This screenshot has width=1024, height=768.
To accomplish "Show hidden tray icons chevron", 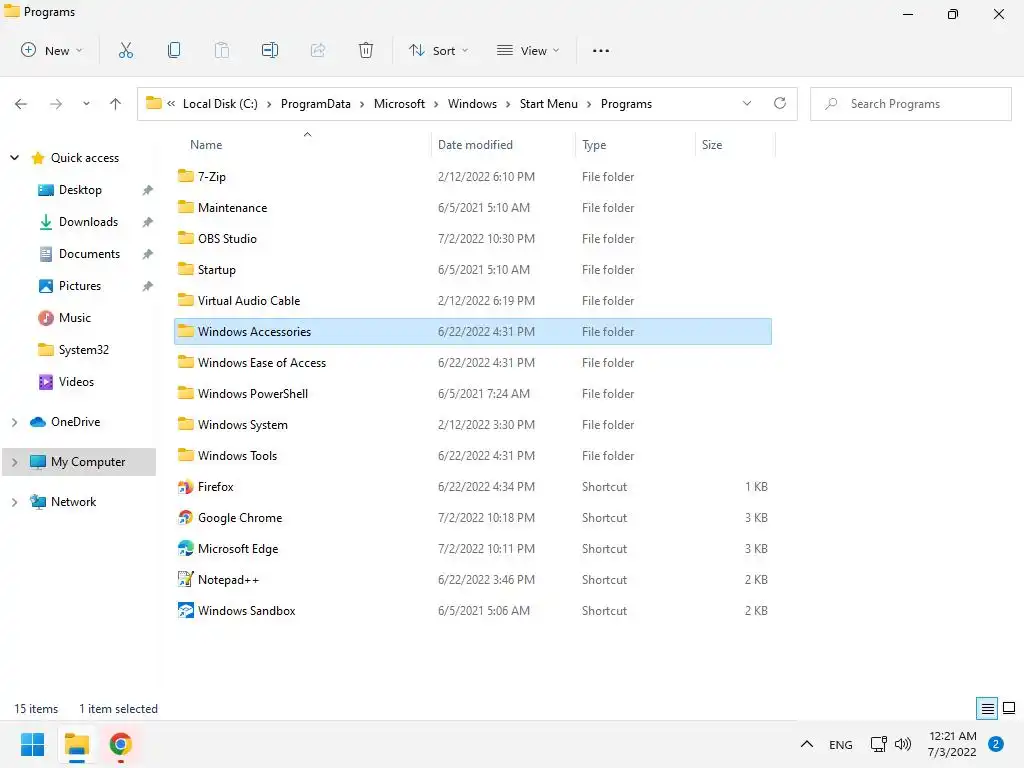I will [x=807, y=744].
